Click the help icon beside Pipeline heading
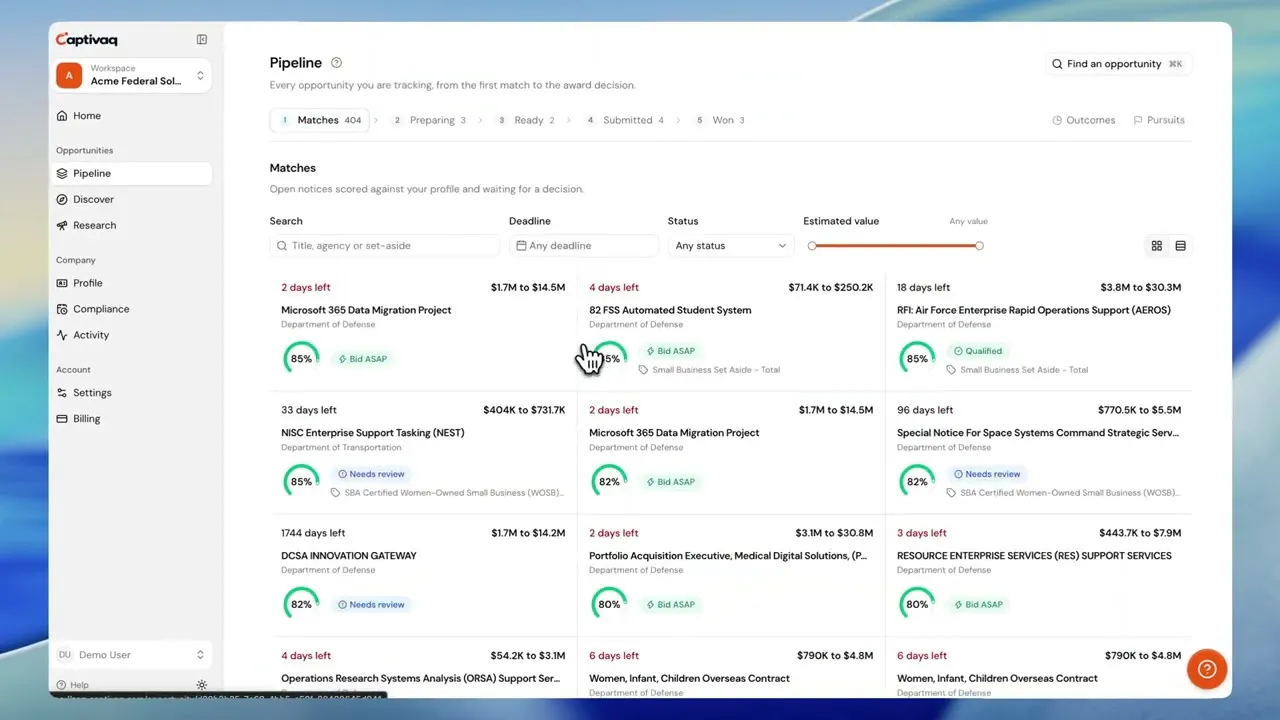1280x720 pixels. (336, 63)
